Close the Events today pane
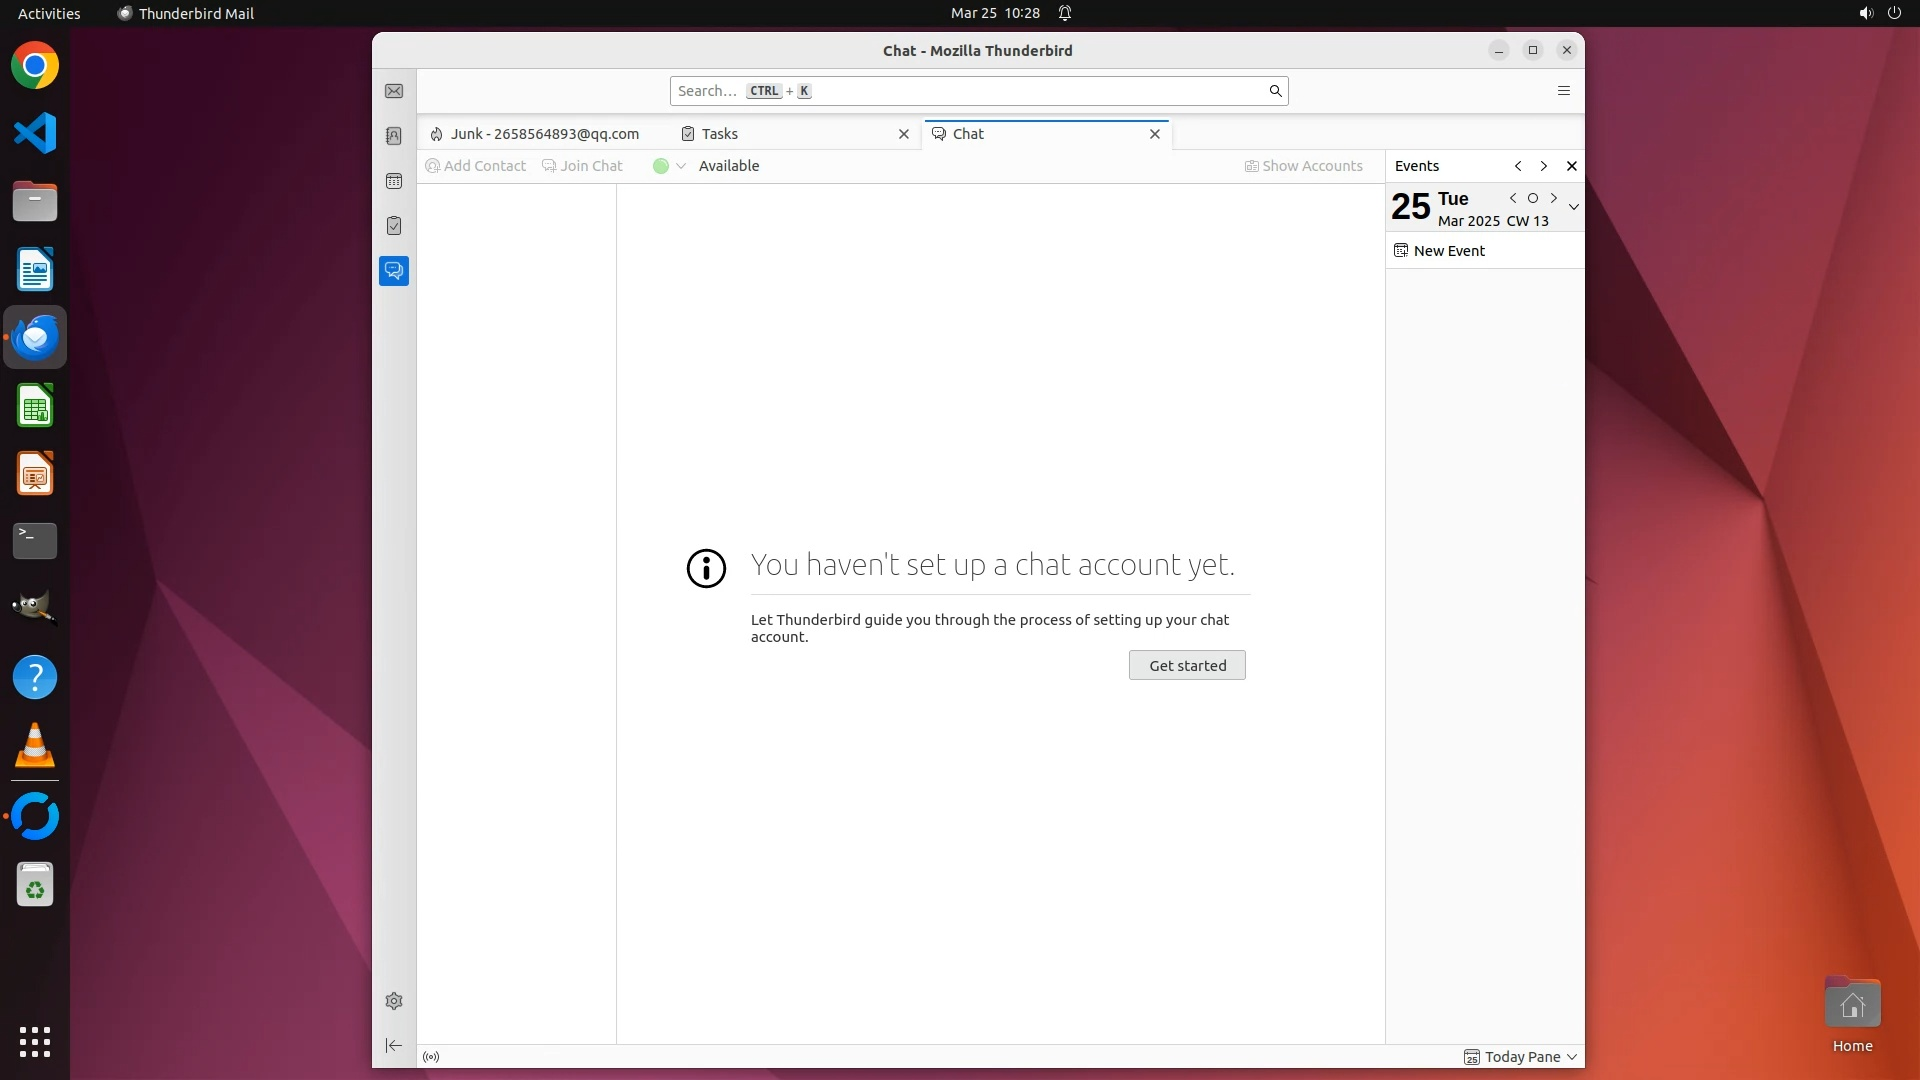 click(1571, 166)
